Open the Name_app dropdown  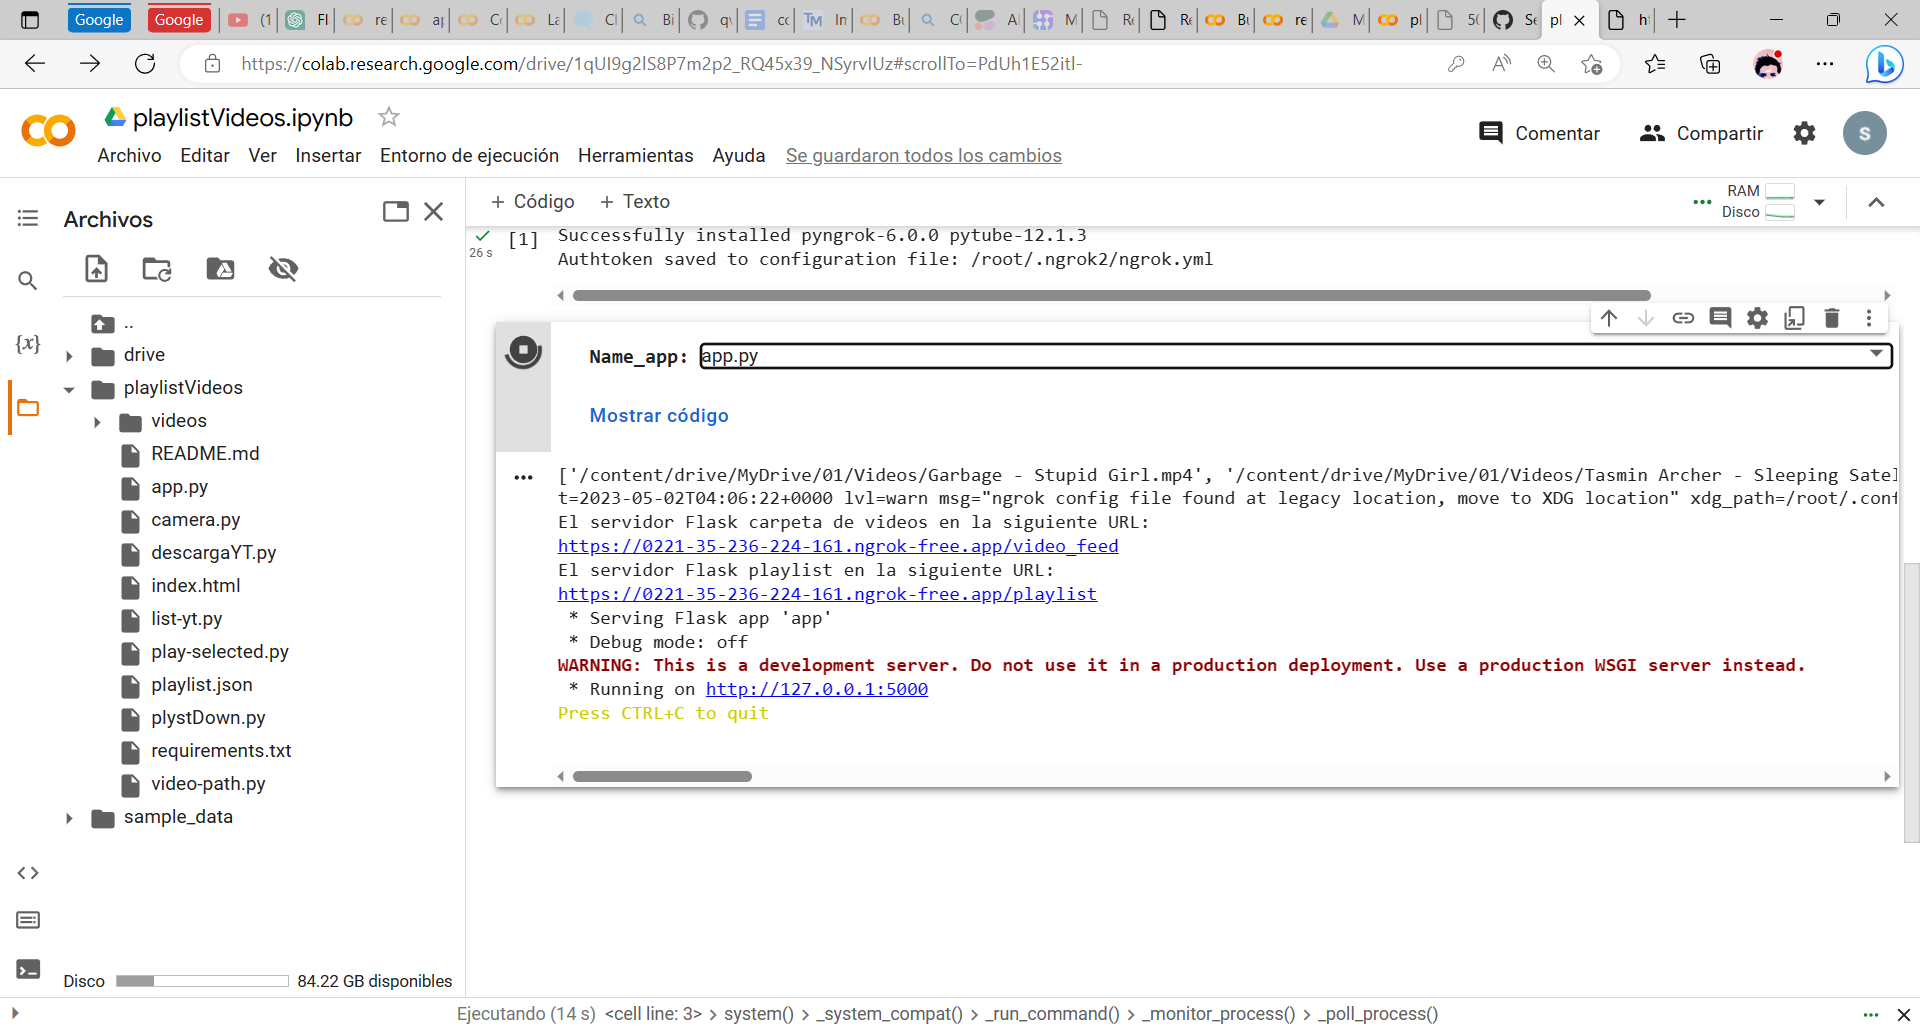click(x=1877, y=355)
